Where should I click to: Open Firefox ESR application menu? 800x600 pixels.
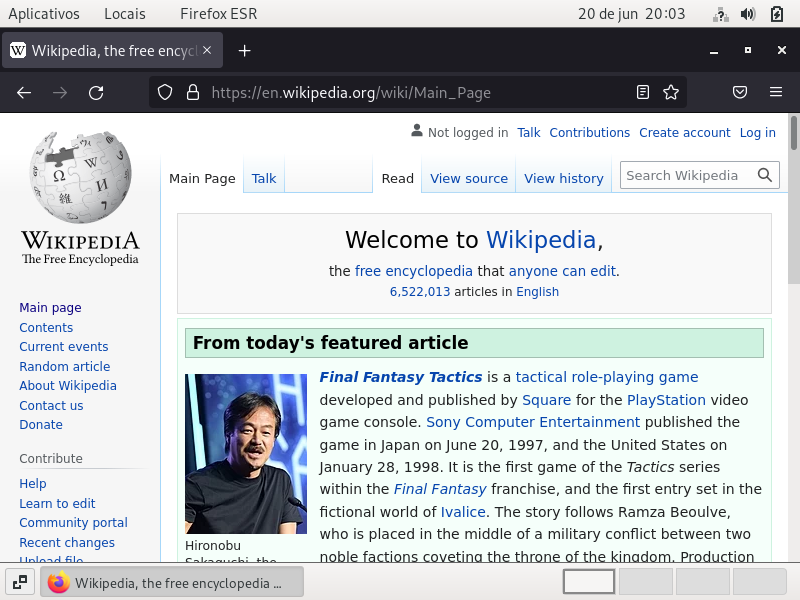pos(218,14)
